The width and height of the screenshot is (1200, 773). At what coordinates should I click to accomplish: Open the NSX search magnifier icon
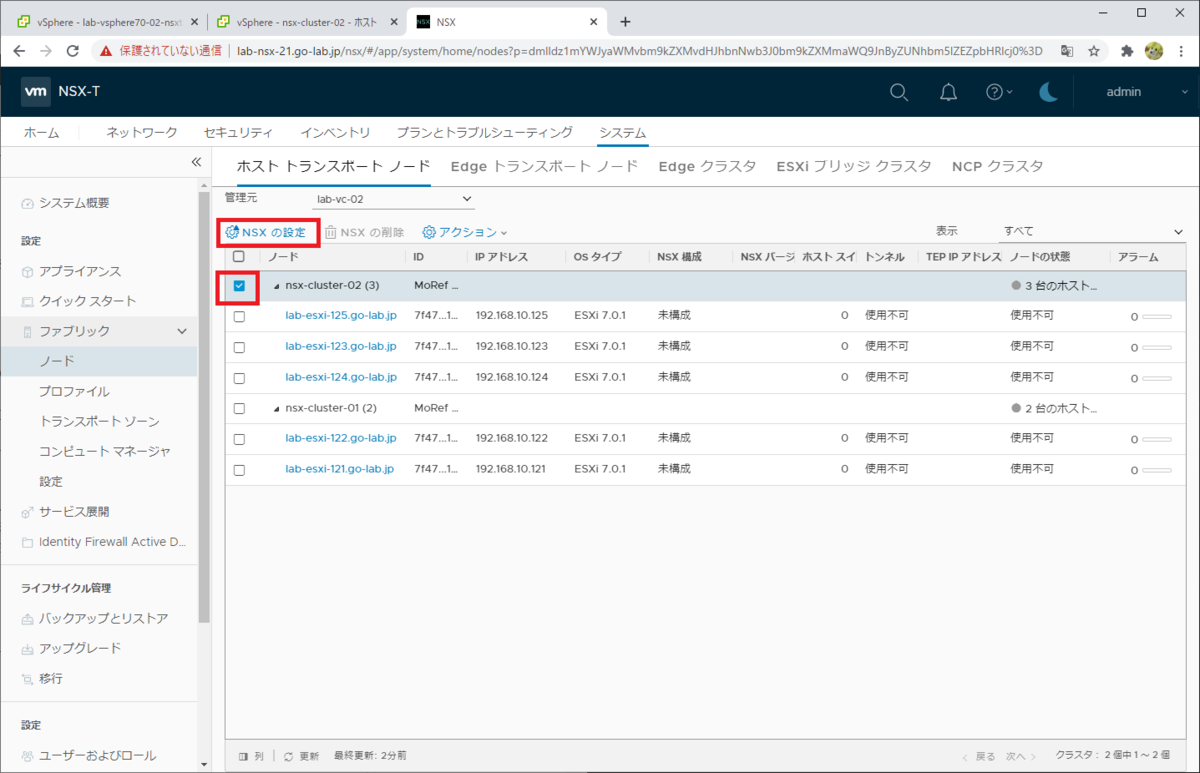(x=899, y=92)
